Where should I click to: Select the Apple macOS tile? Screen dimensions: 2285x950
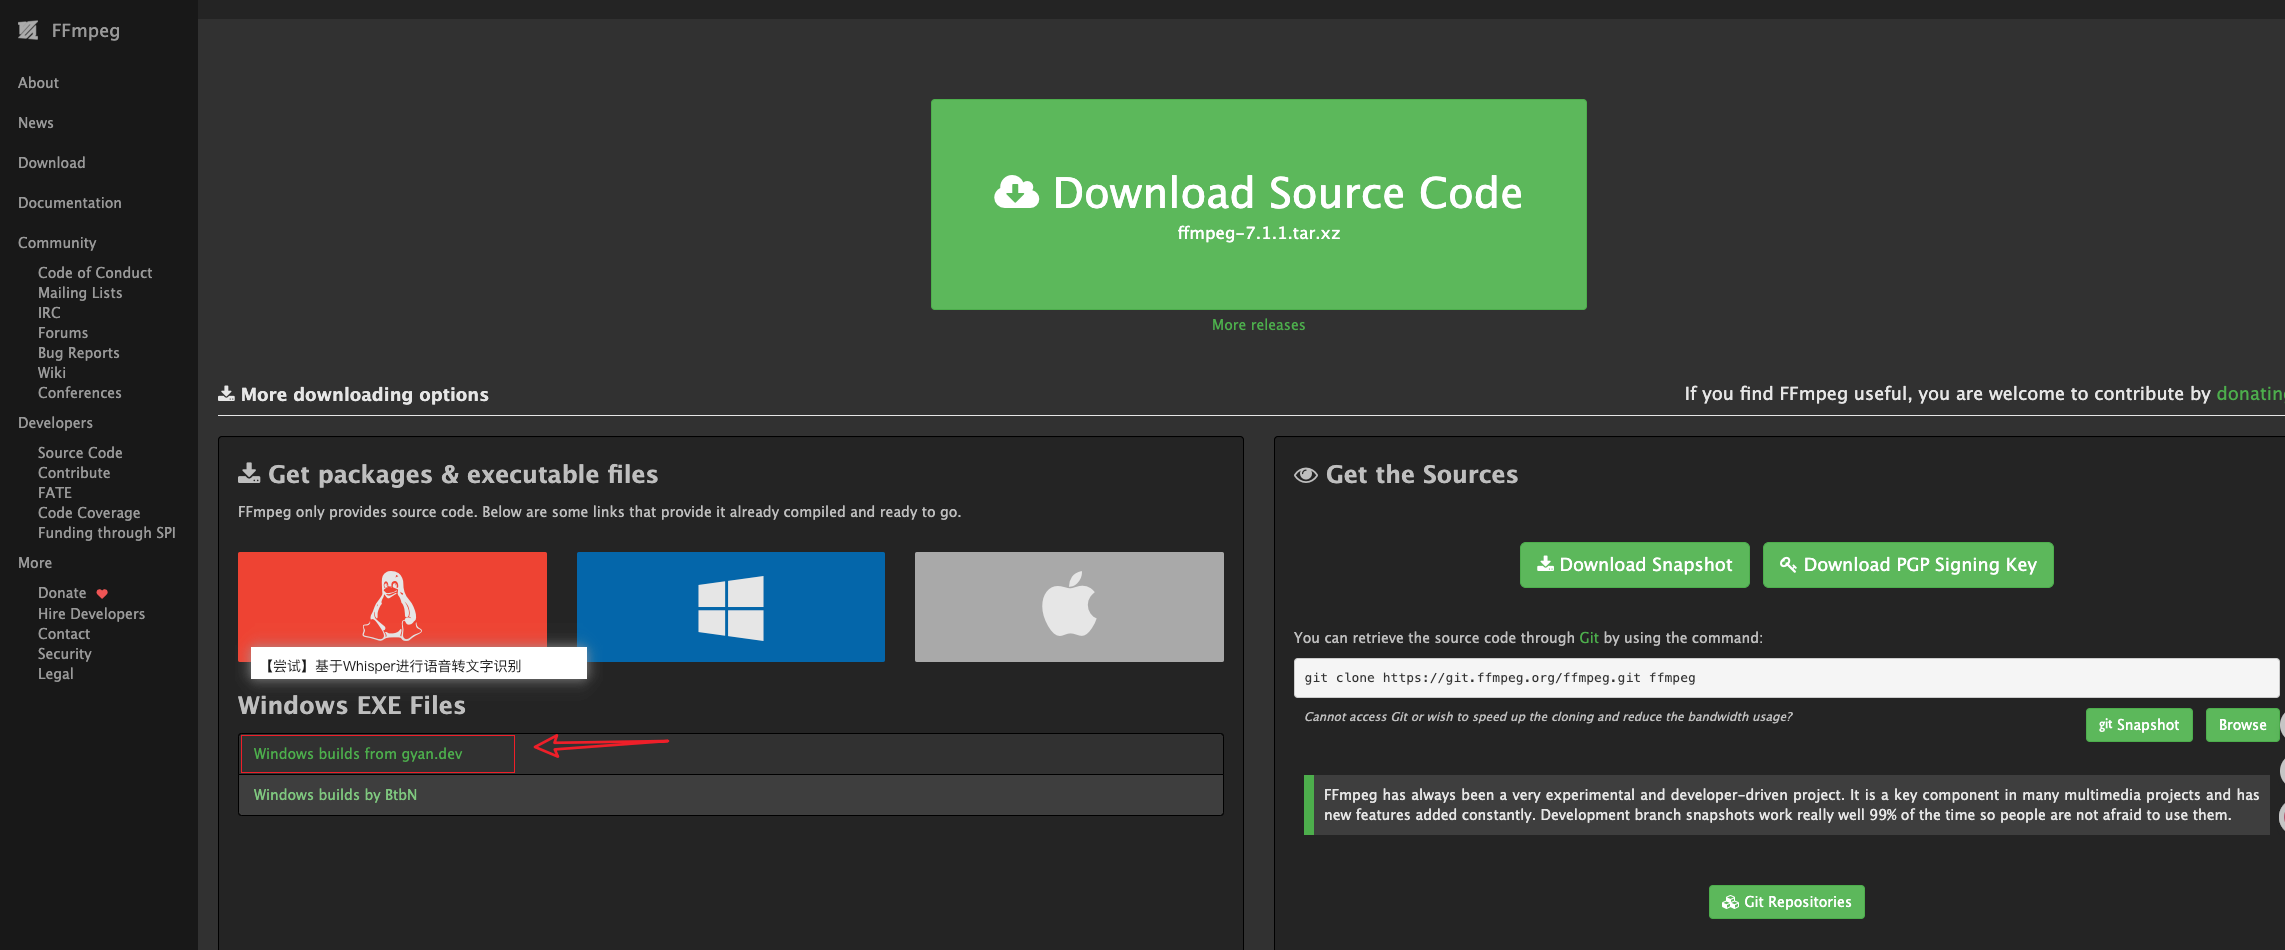click(1069, 606)
